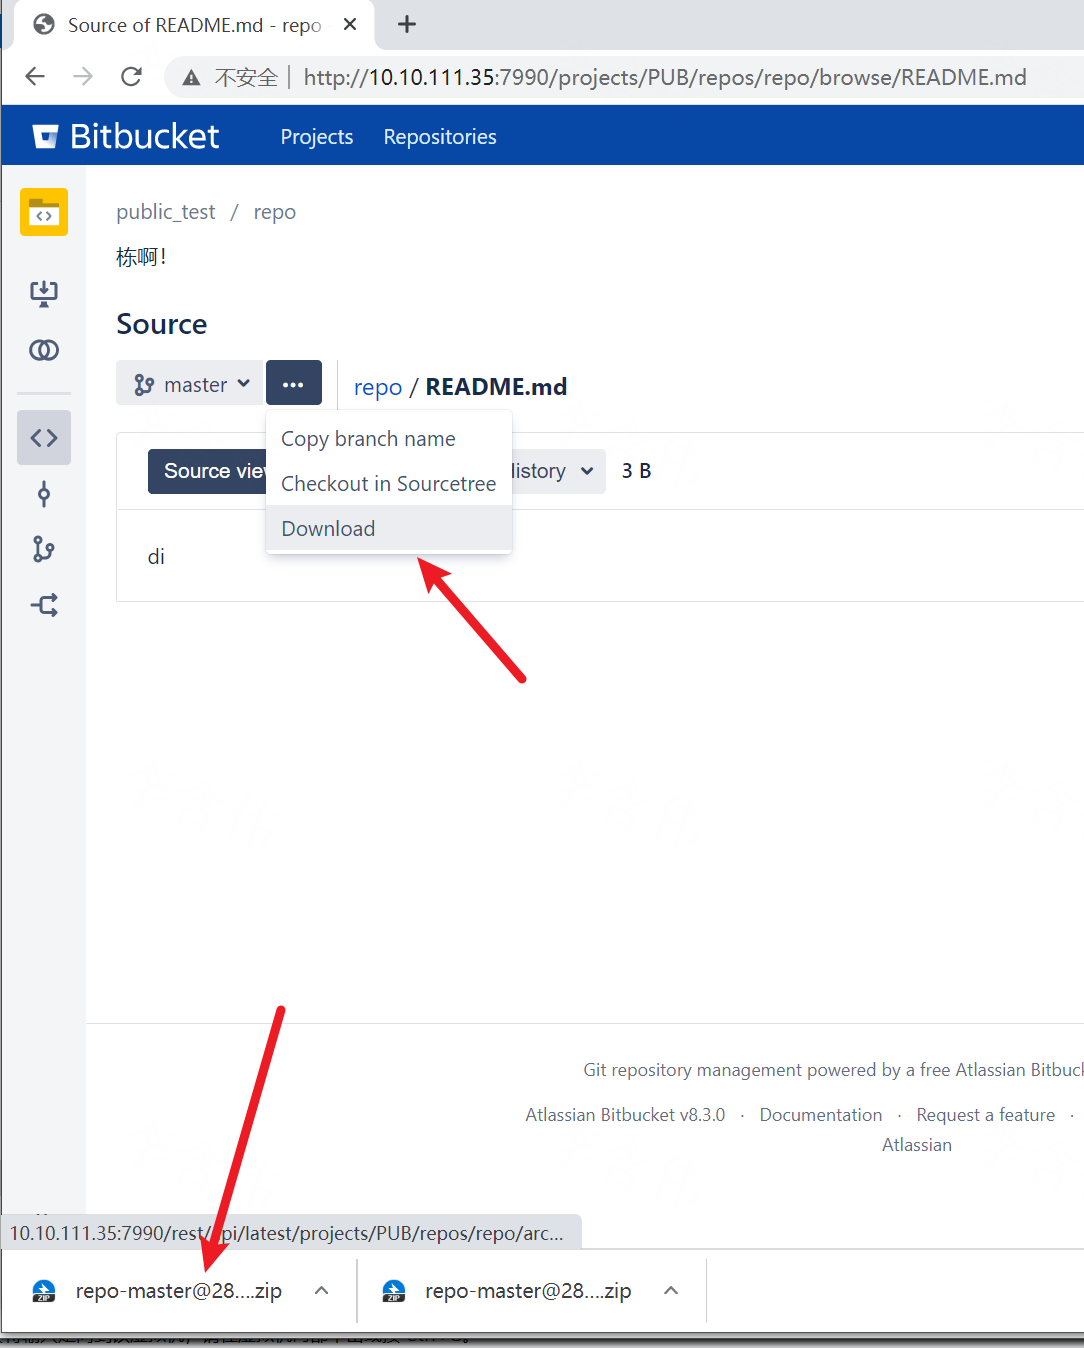Open the Projects menu
The image size is (1084, 1348).
(x=317, y=137)
